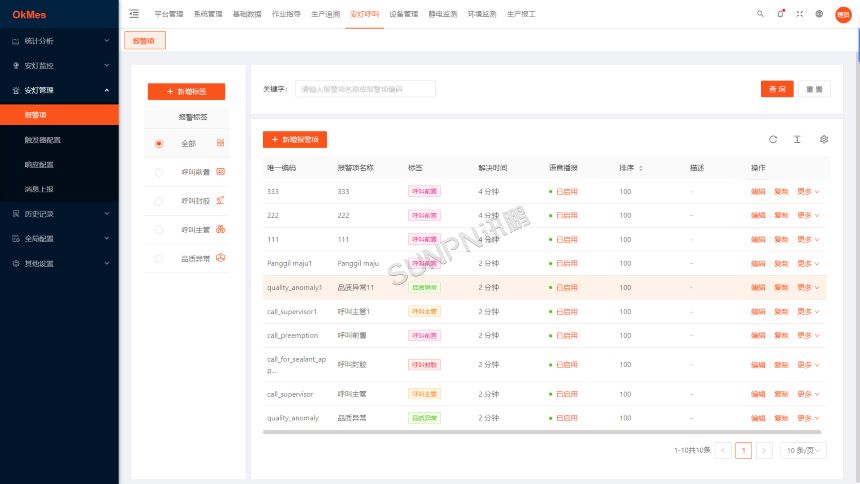Image resolution: width=860 pixels, height=484 pixels.
Task: Click the 新增报警项 button
Action: pos(295,139)
